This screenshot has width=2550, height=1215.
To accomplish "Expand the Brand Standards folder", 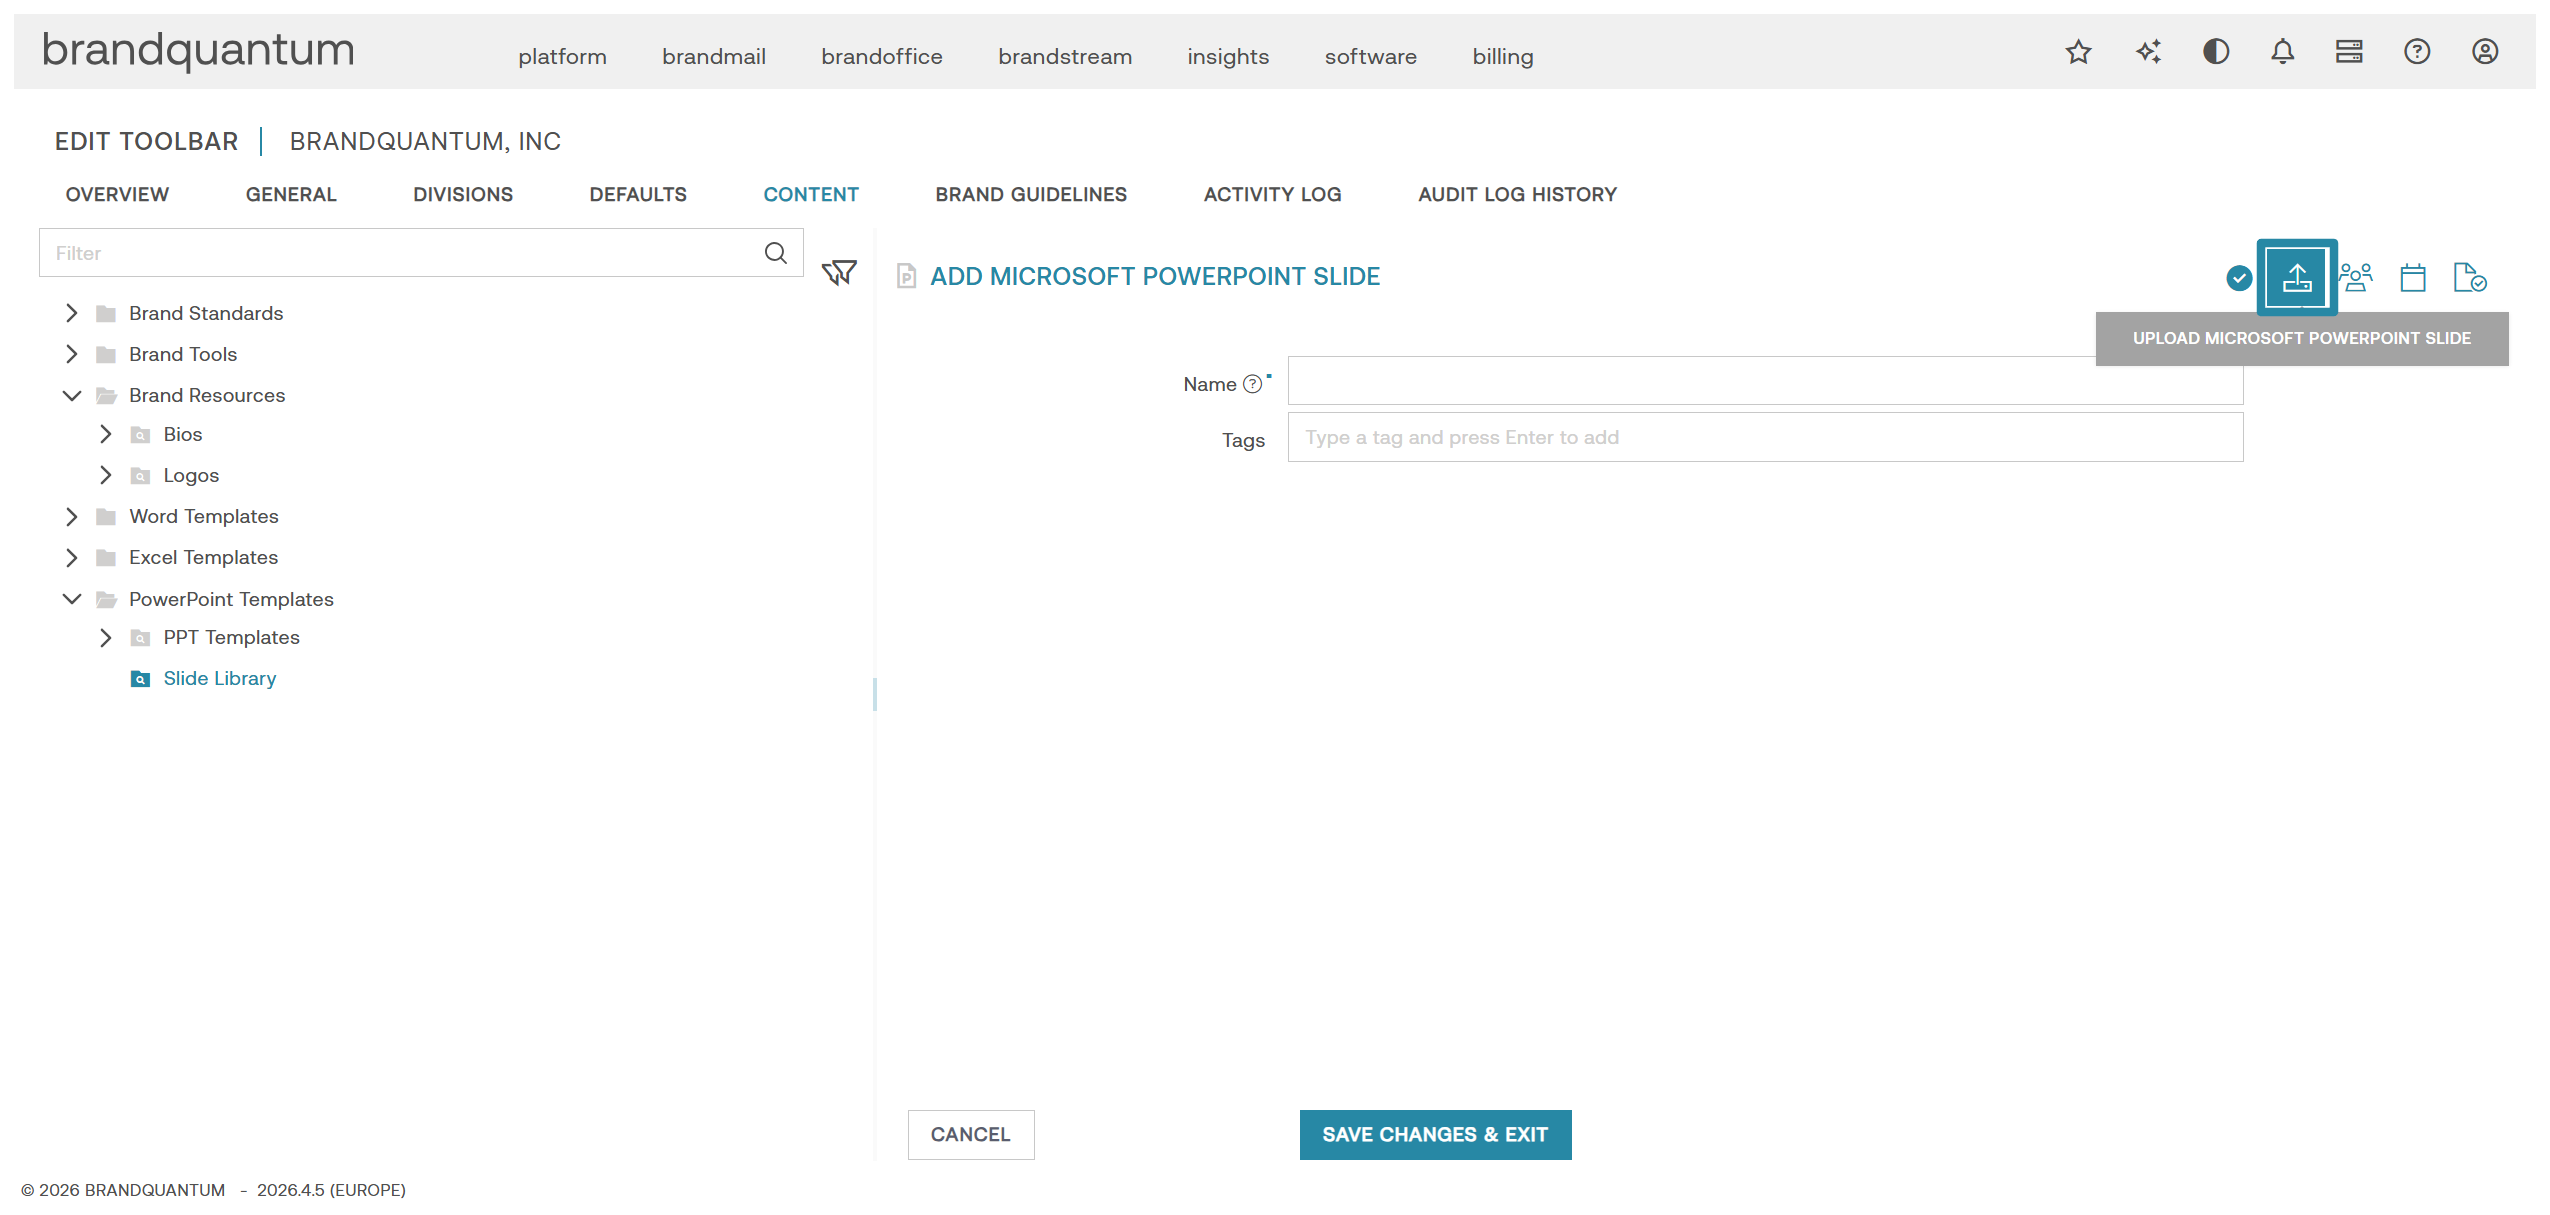I will click(71, 313).
